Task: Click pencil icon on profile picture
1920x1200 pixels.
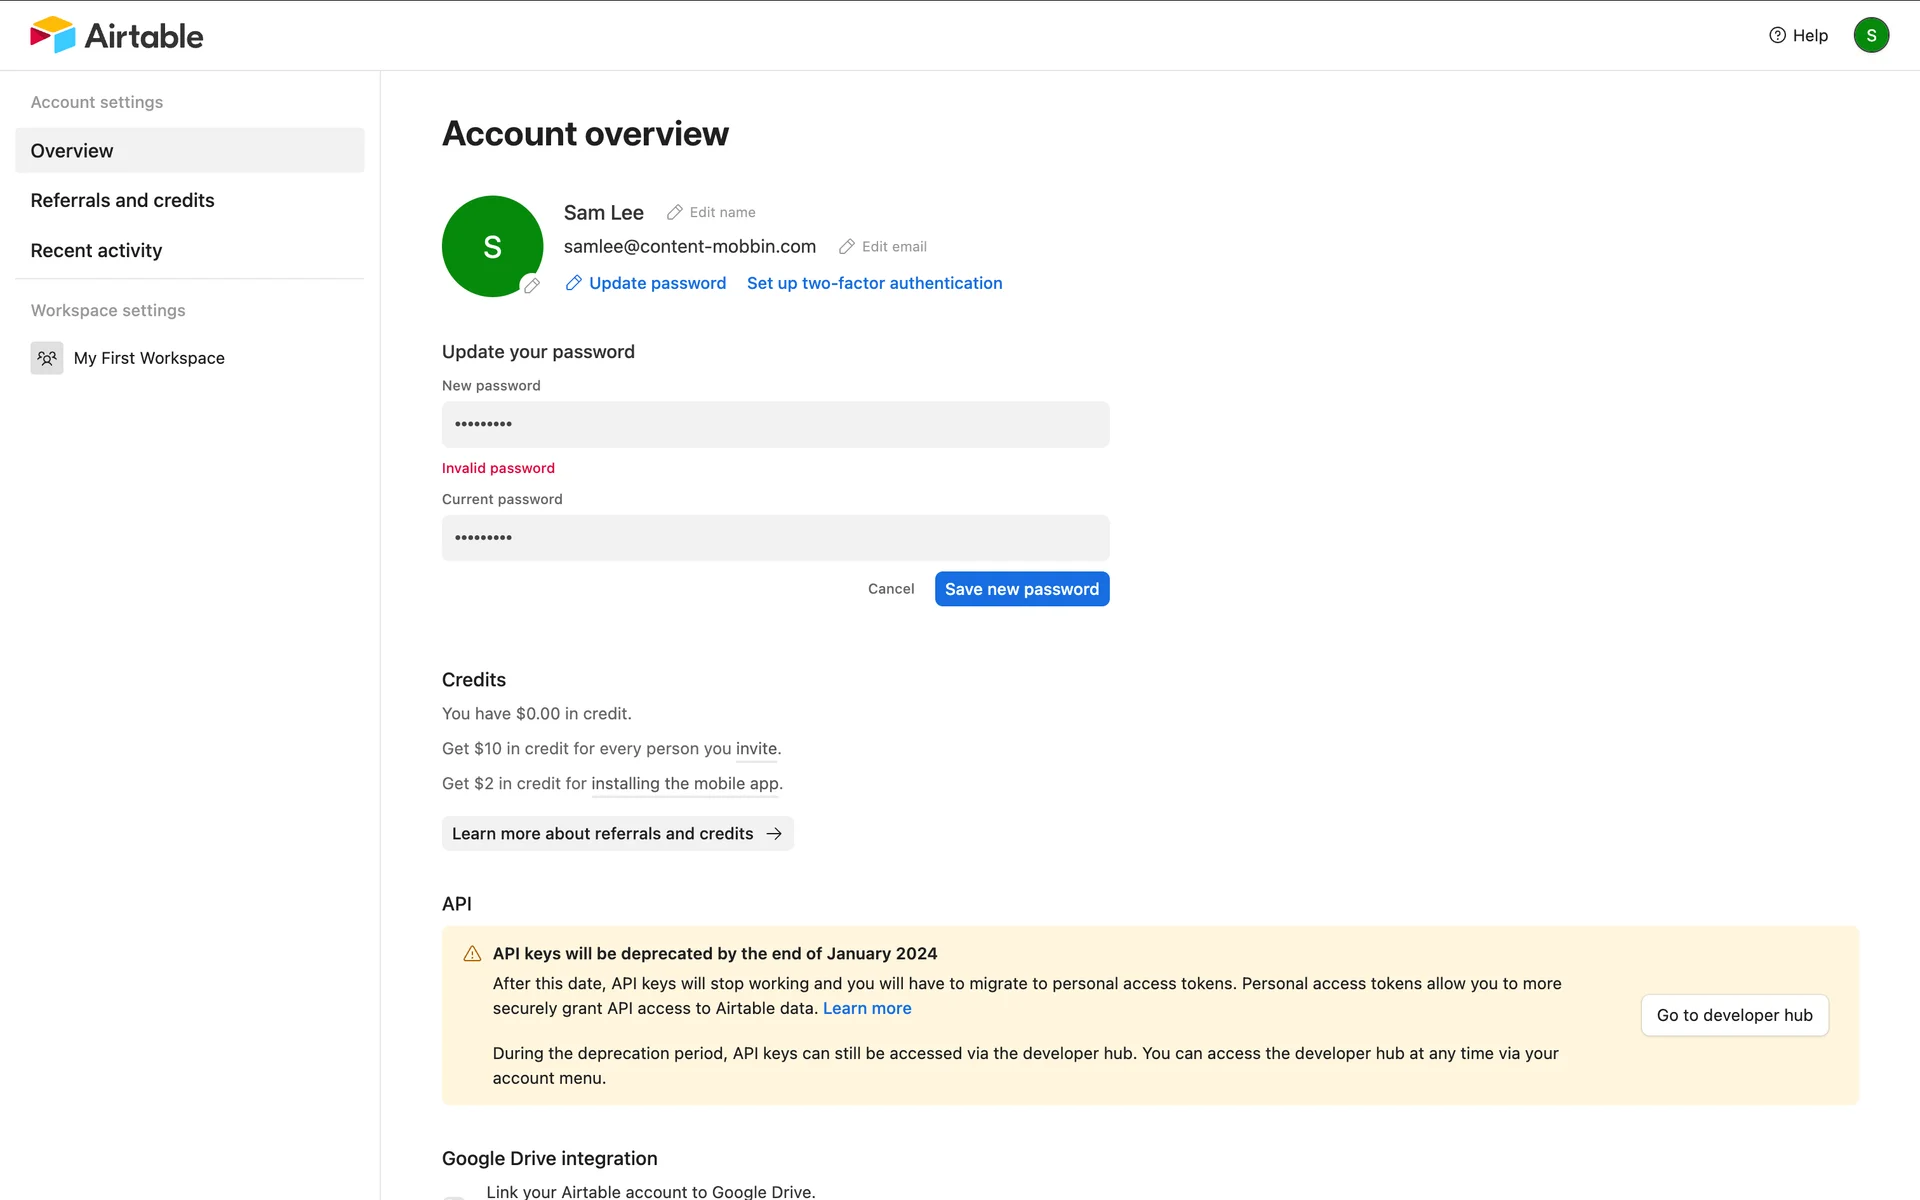Action: (532, 285)
